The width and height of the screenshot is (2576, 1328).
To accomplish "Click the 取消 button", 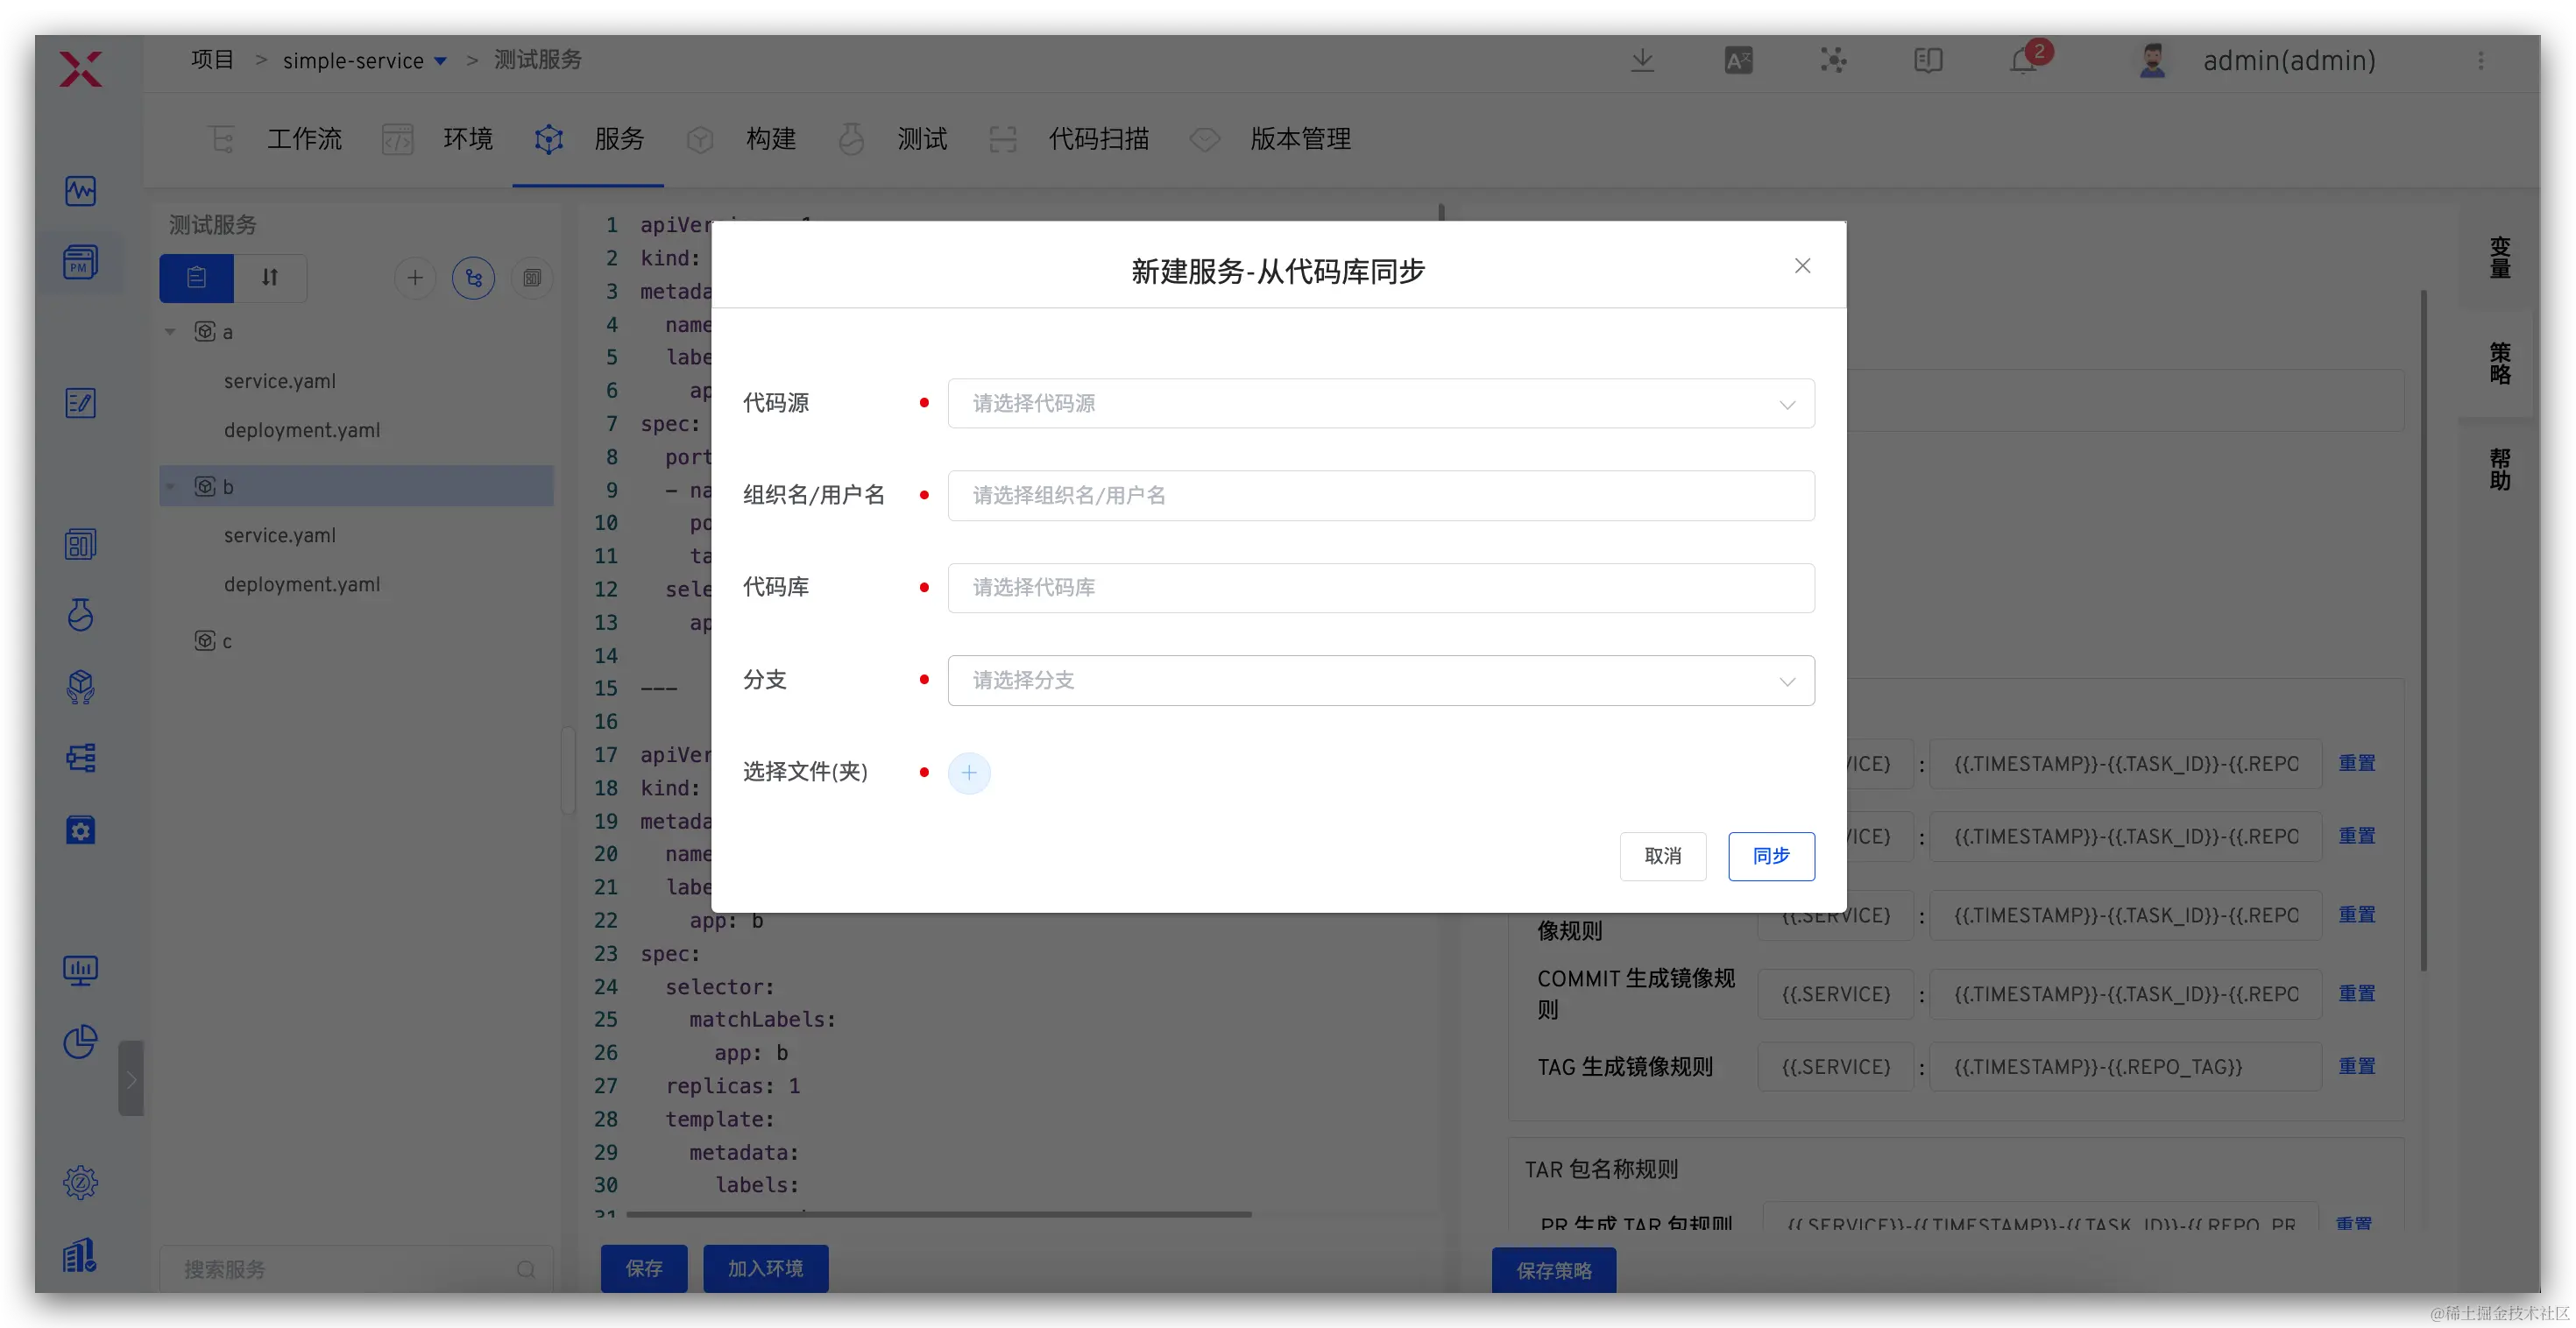I will pyautogui.click(x=1662, y=856).
